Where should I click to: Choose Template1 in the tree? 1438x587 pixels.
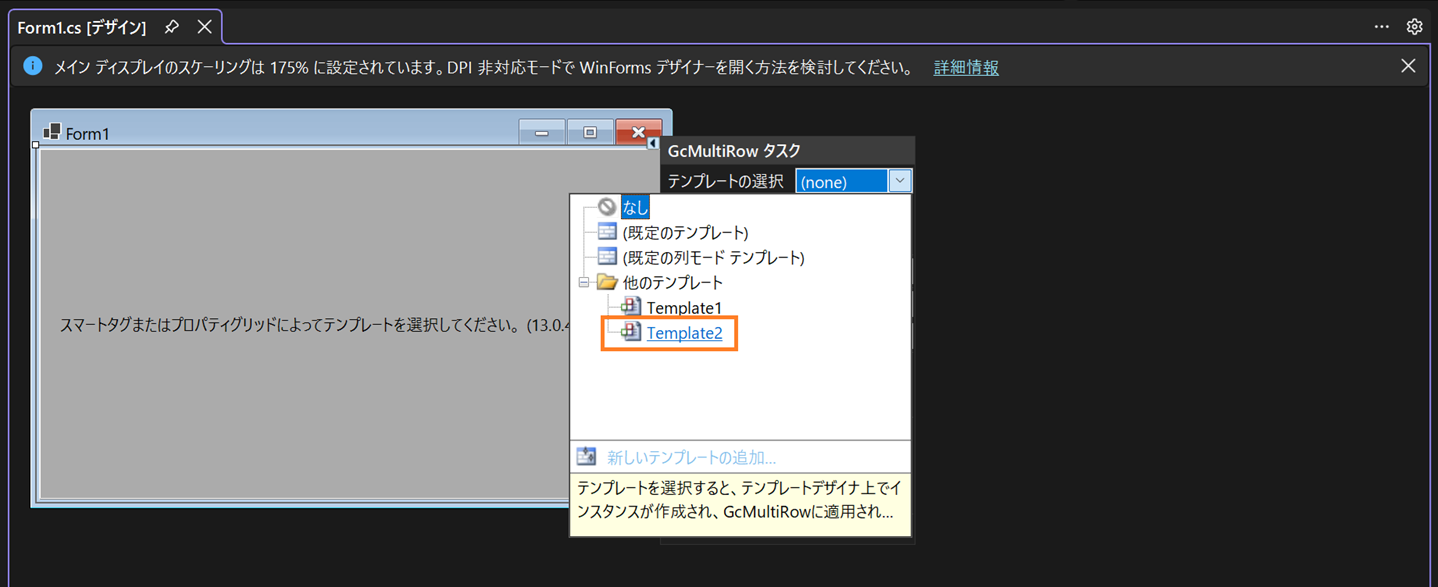point(684,308)
